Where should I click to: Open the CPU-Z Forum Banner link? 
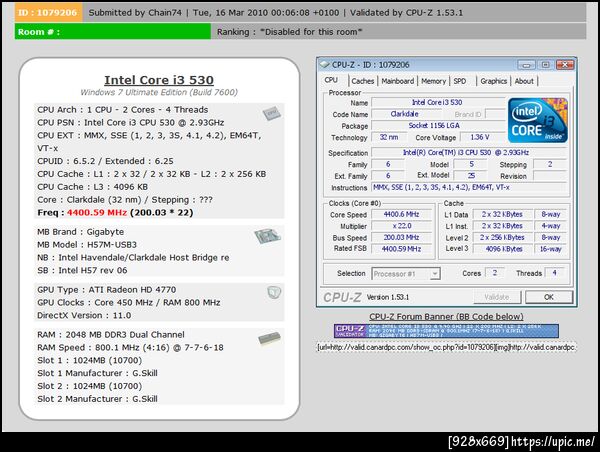(446, 317)
